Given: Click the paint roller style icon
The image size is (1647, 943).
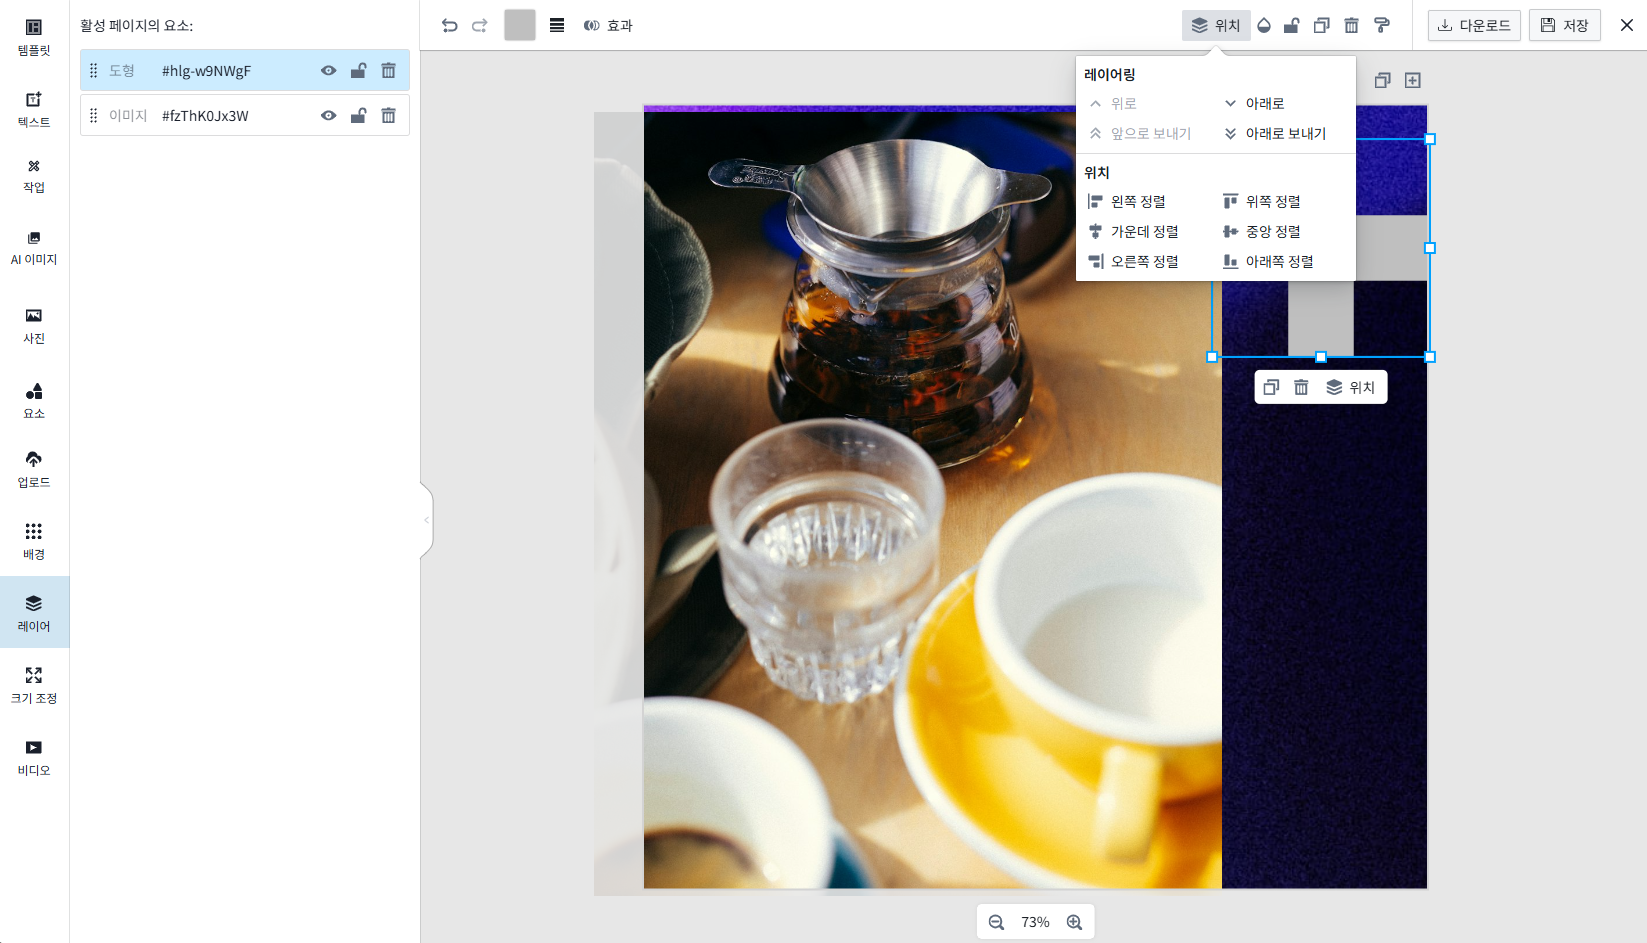Looking at the screenshot, I should pos(1382,25).
